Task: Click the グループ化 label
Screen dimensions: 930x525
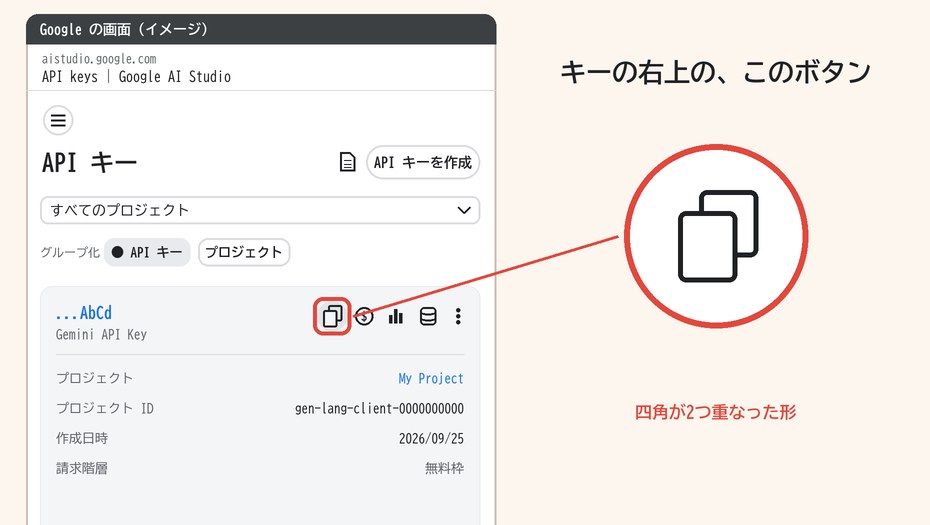Action: click(x=70, y=252)
